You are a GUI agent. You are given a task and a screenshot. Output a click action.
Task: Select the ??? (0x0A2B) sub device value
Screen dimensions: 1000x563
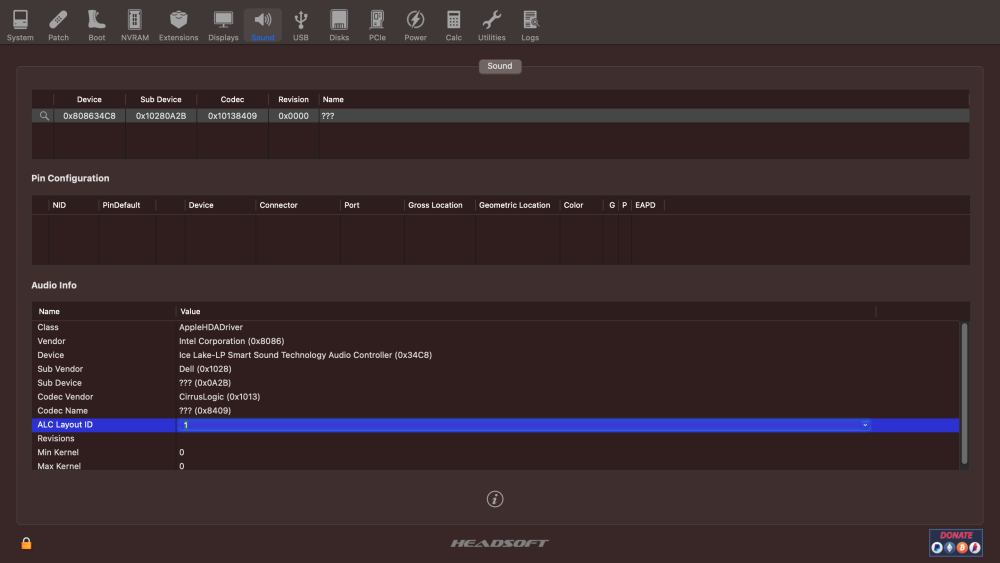[205, 383]
